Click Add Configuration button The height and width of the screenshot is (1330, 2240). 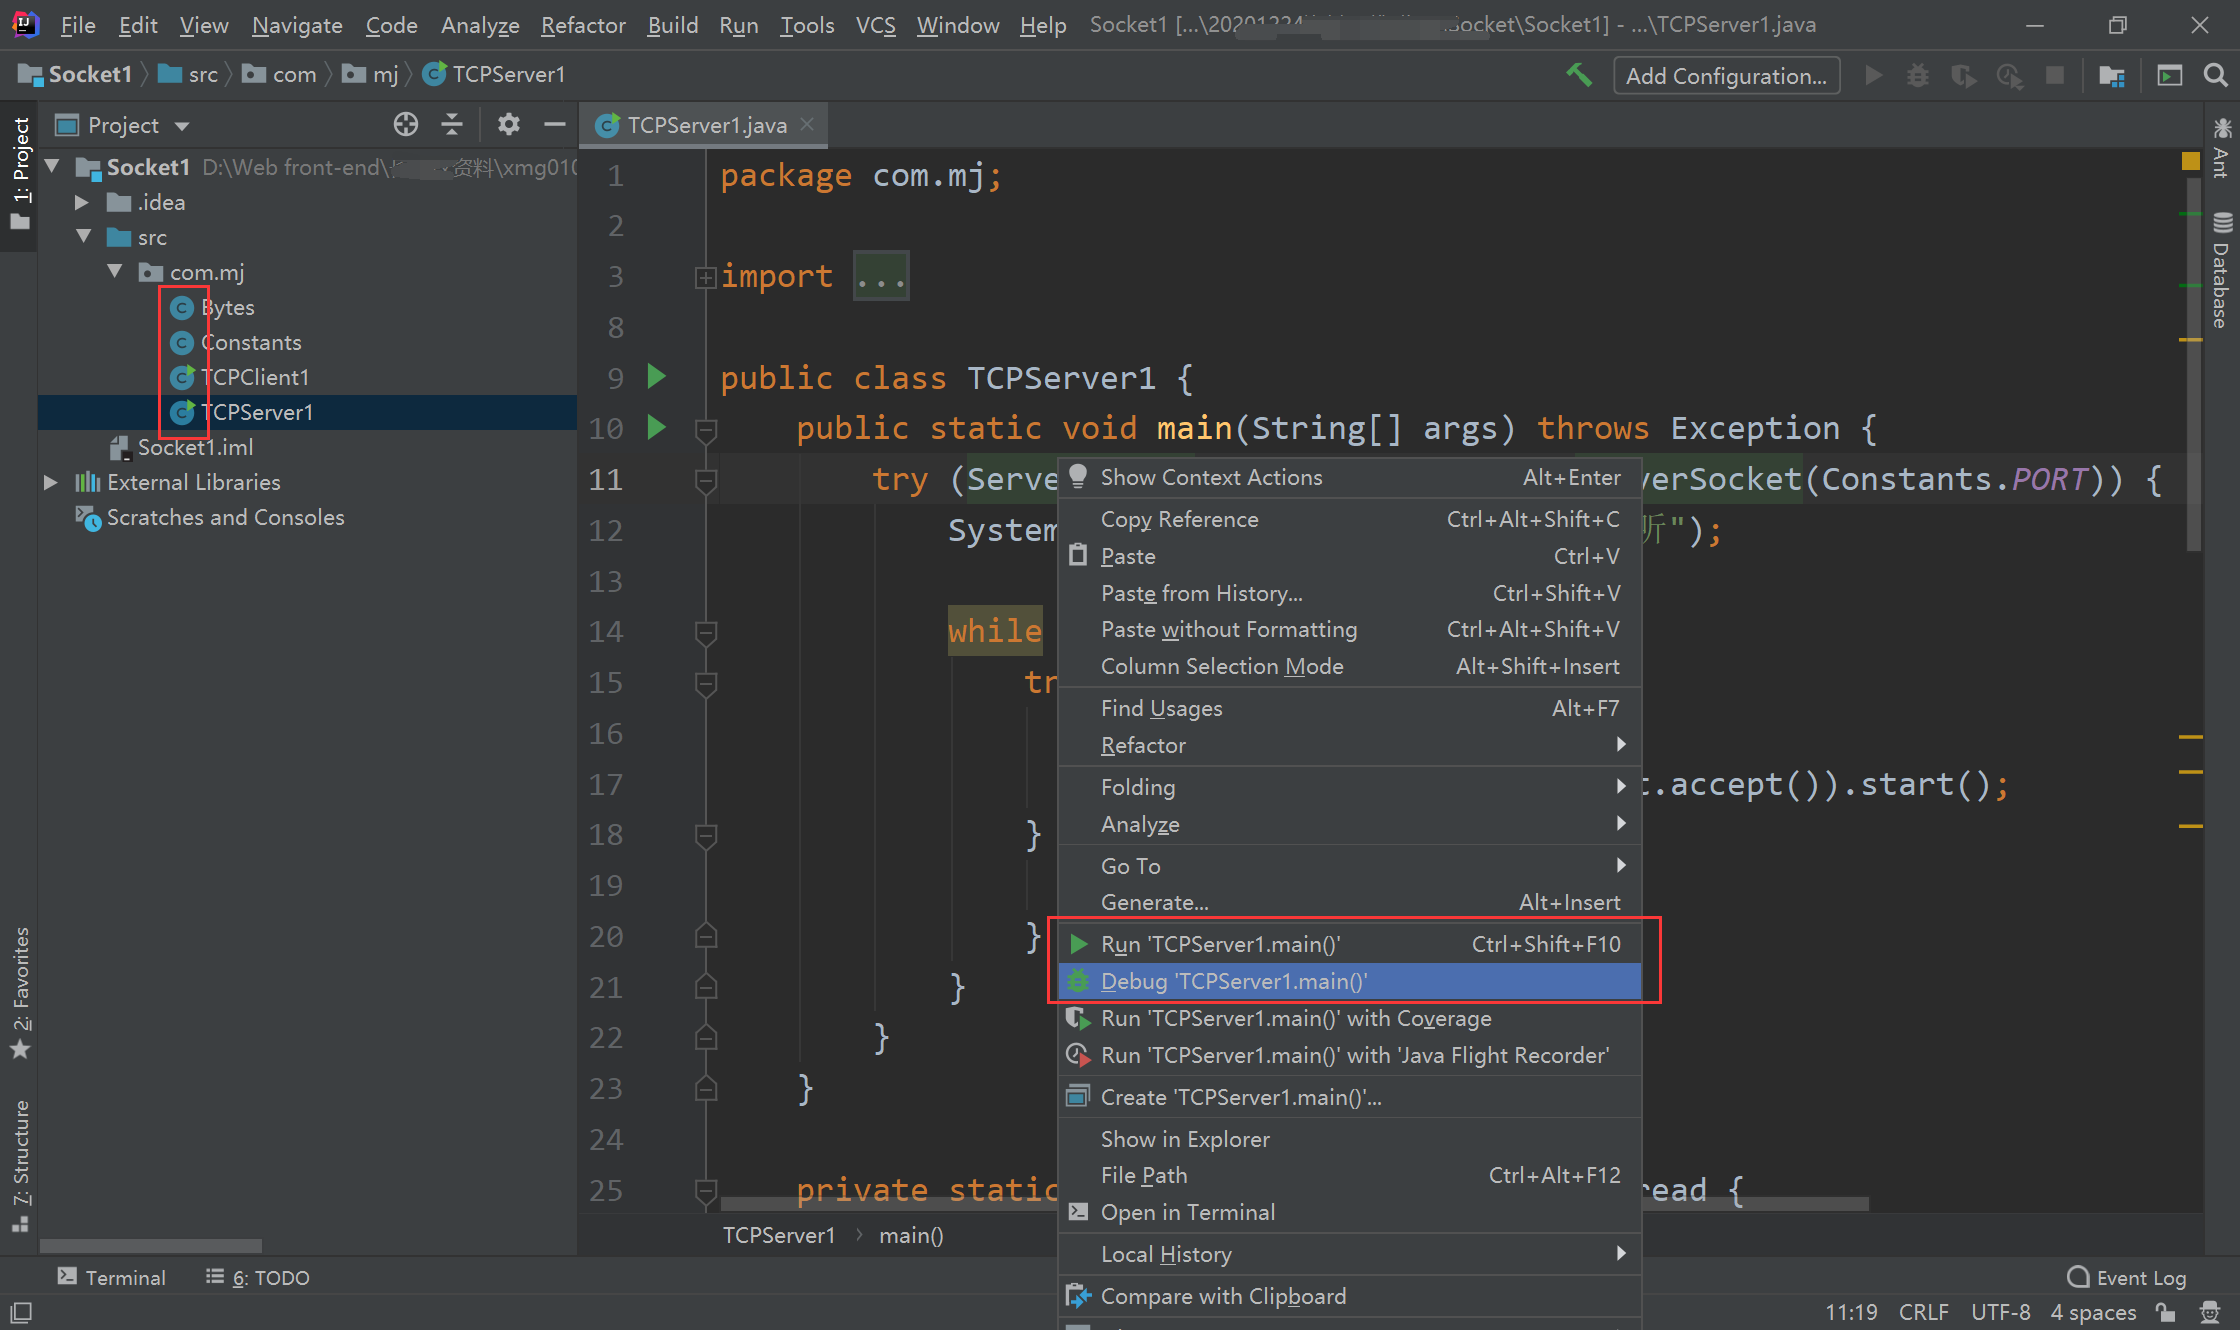click(x=1726, y=76)
